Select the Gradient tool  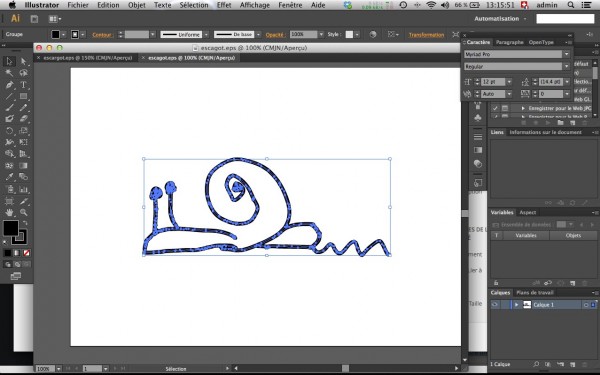(24, 166)
